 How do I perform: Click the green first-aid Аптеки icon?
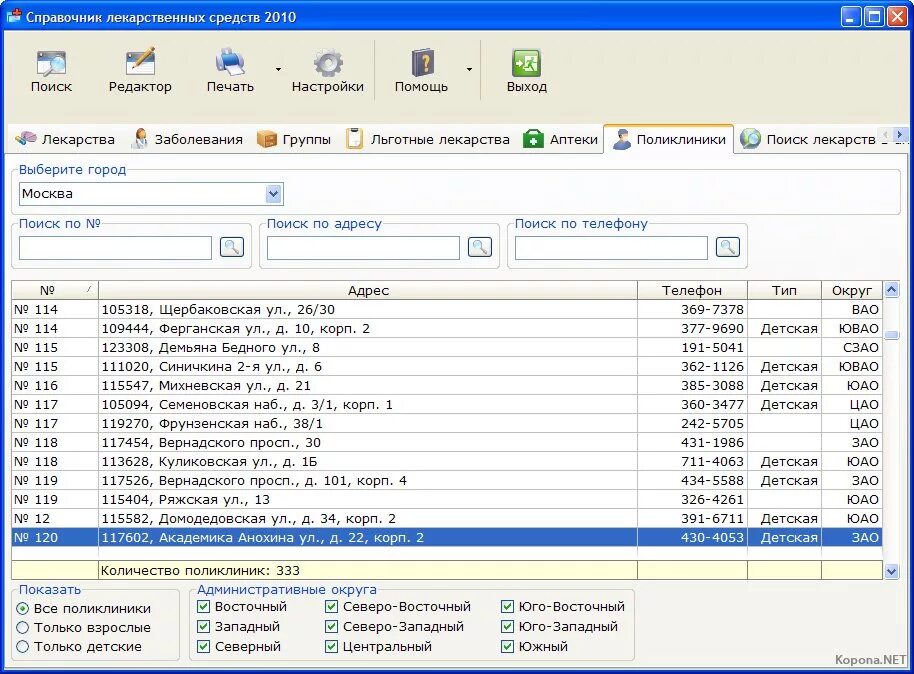[533, 139]
